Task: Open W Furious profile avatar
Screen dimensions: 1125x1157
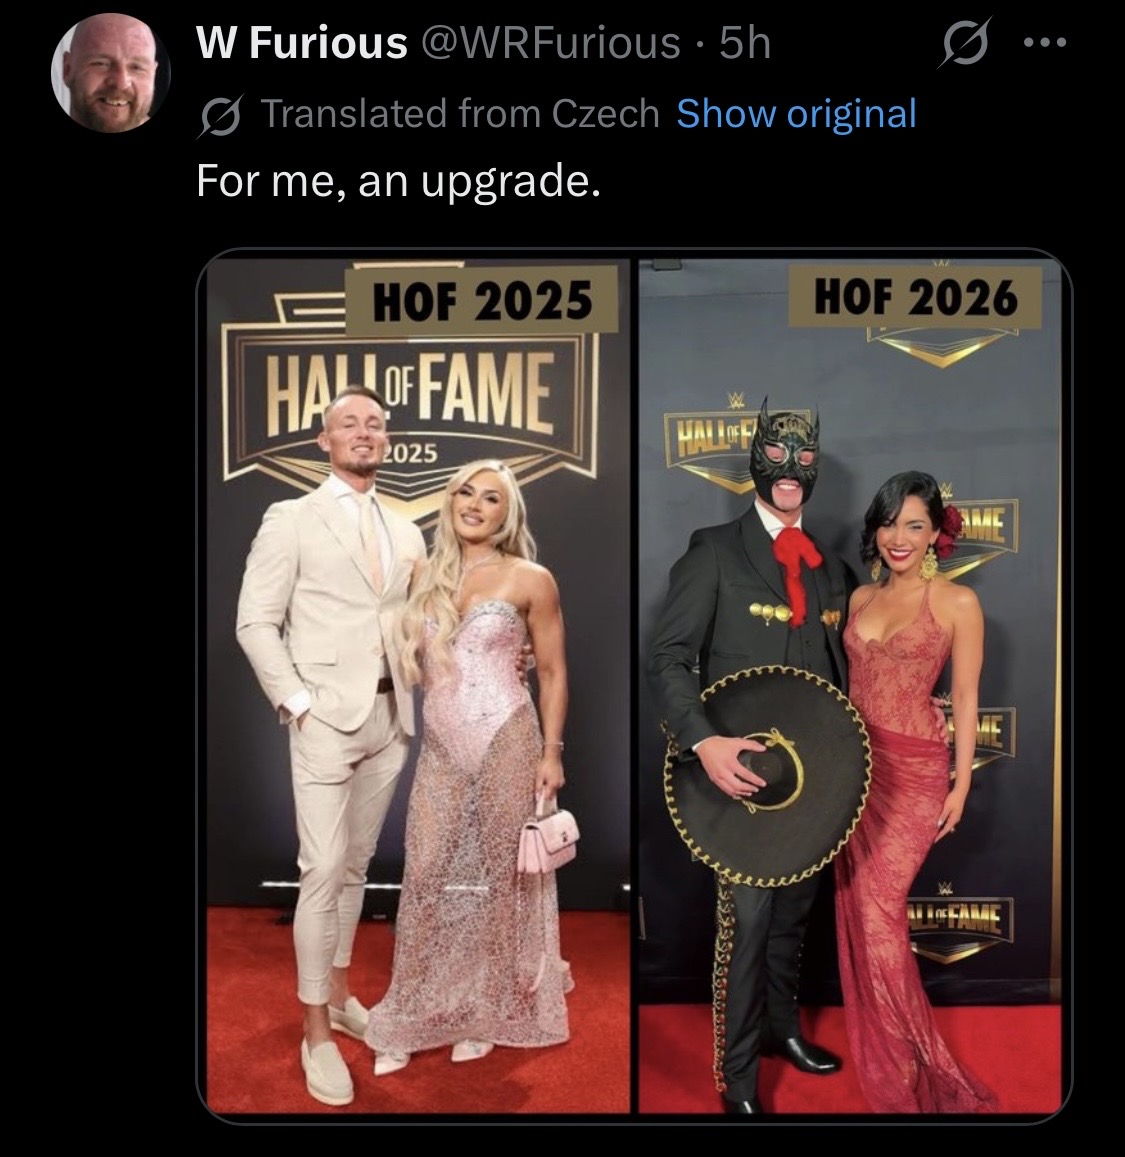Action: tap(111, 73)
